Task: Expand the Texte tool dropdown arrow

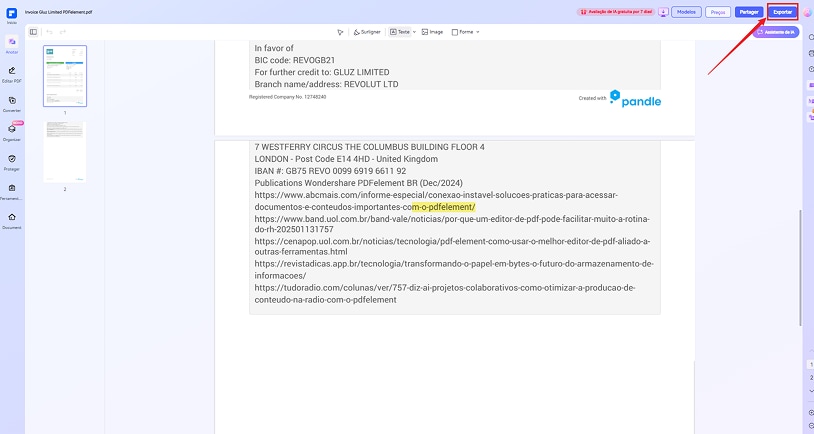Action: pos(414,32)
